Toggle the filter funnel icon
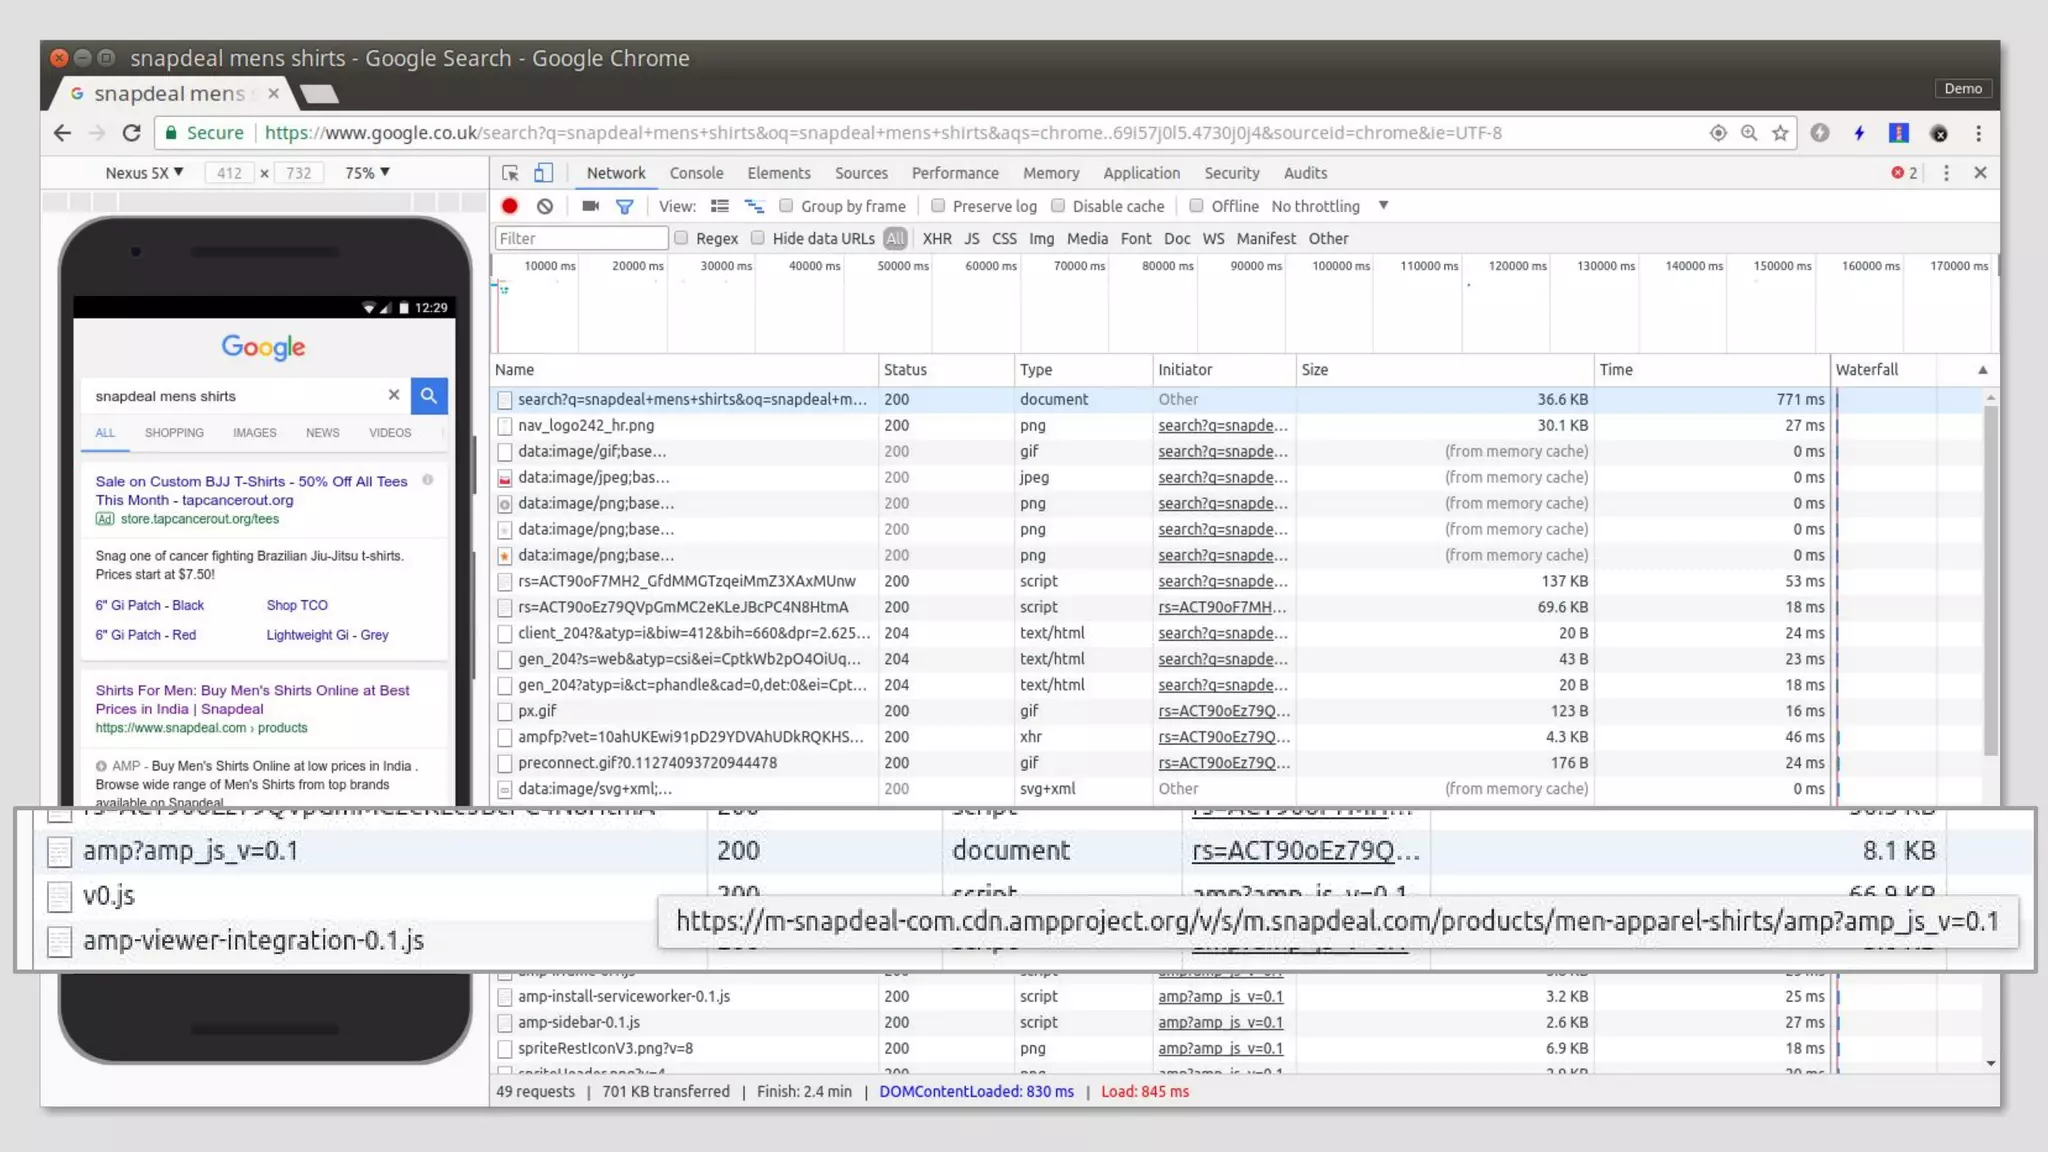Viewport: 2048px width, 1152px height. 624,206
